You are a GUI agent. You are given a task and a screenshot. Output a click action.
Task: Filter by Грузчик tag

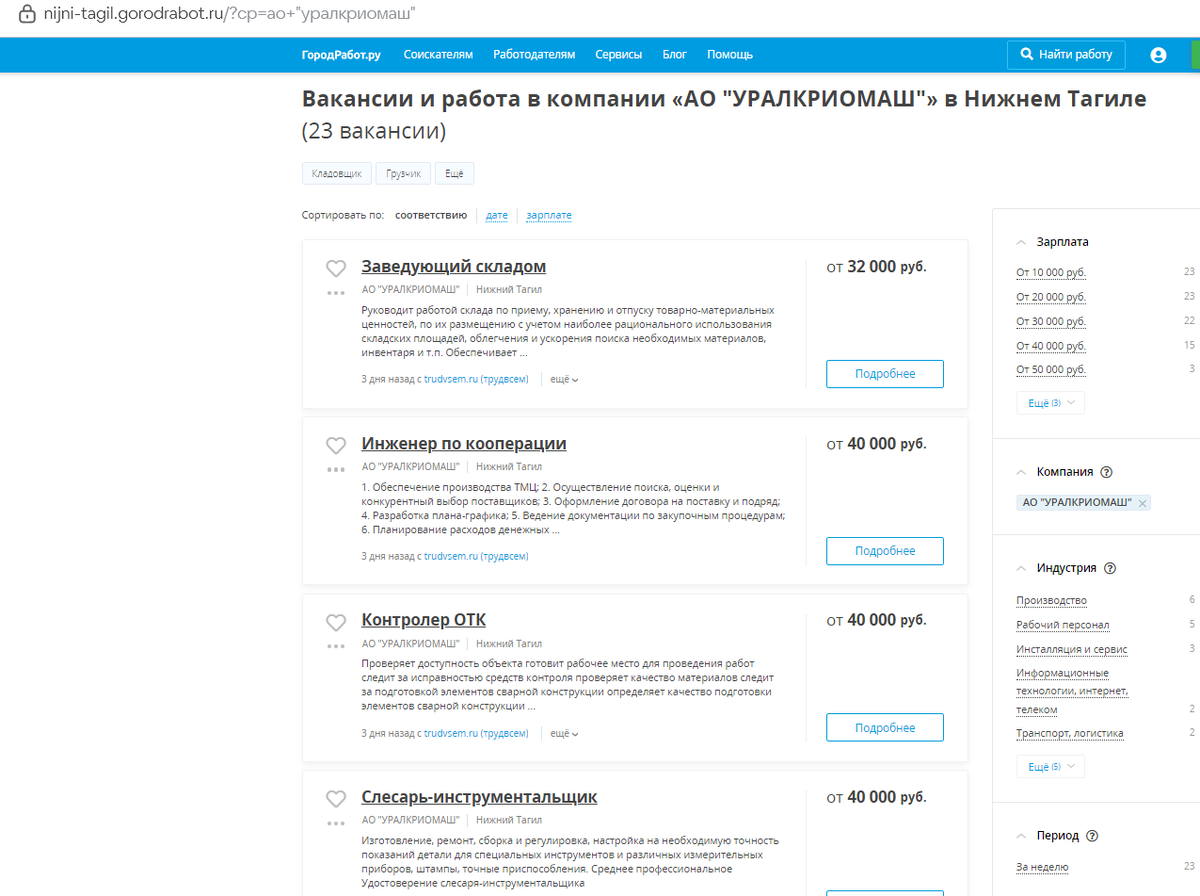[403, 174]
